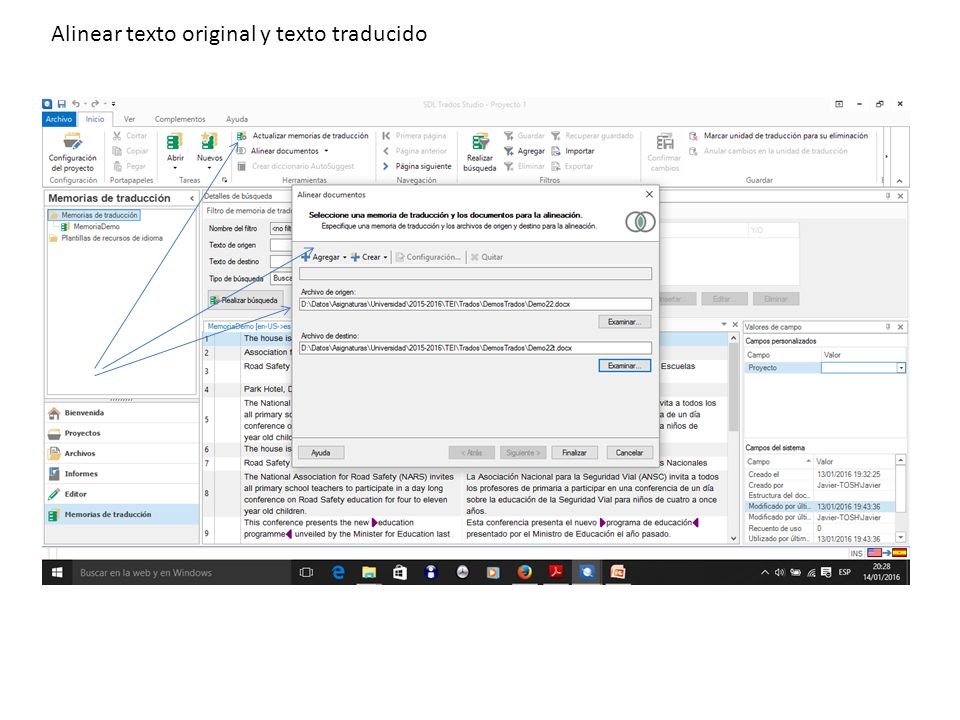This screenshot has height=720, width=960.
Task: Switch to the Inicio ribbon tab
Action: (95, 119)
